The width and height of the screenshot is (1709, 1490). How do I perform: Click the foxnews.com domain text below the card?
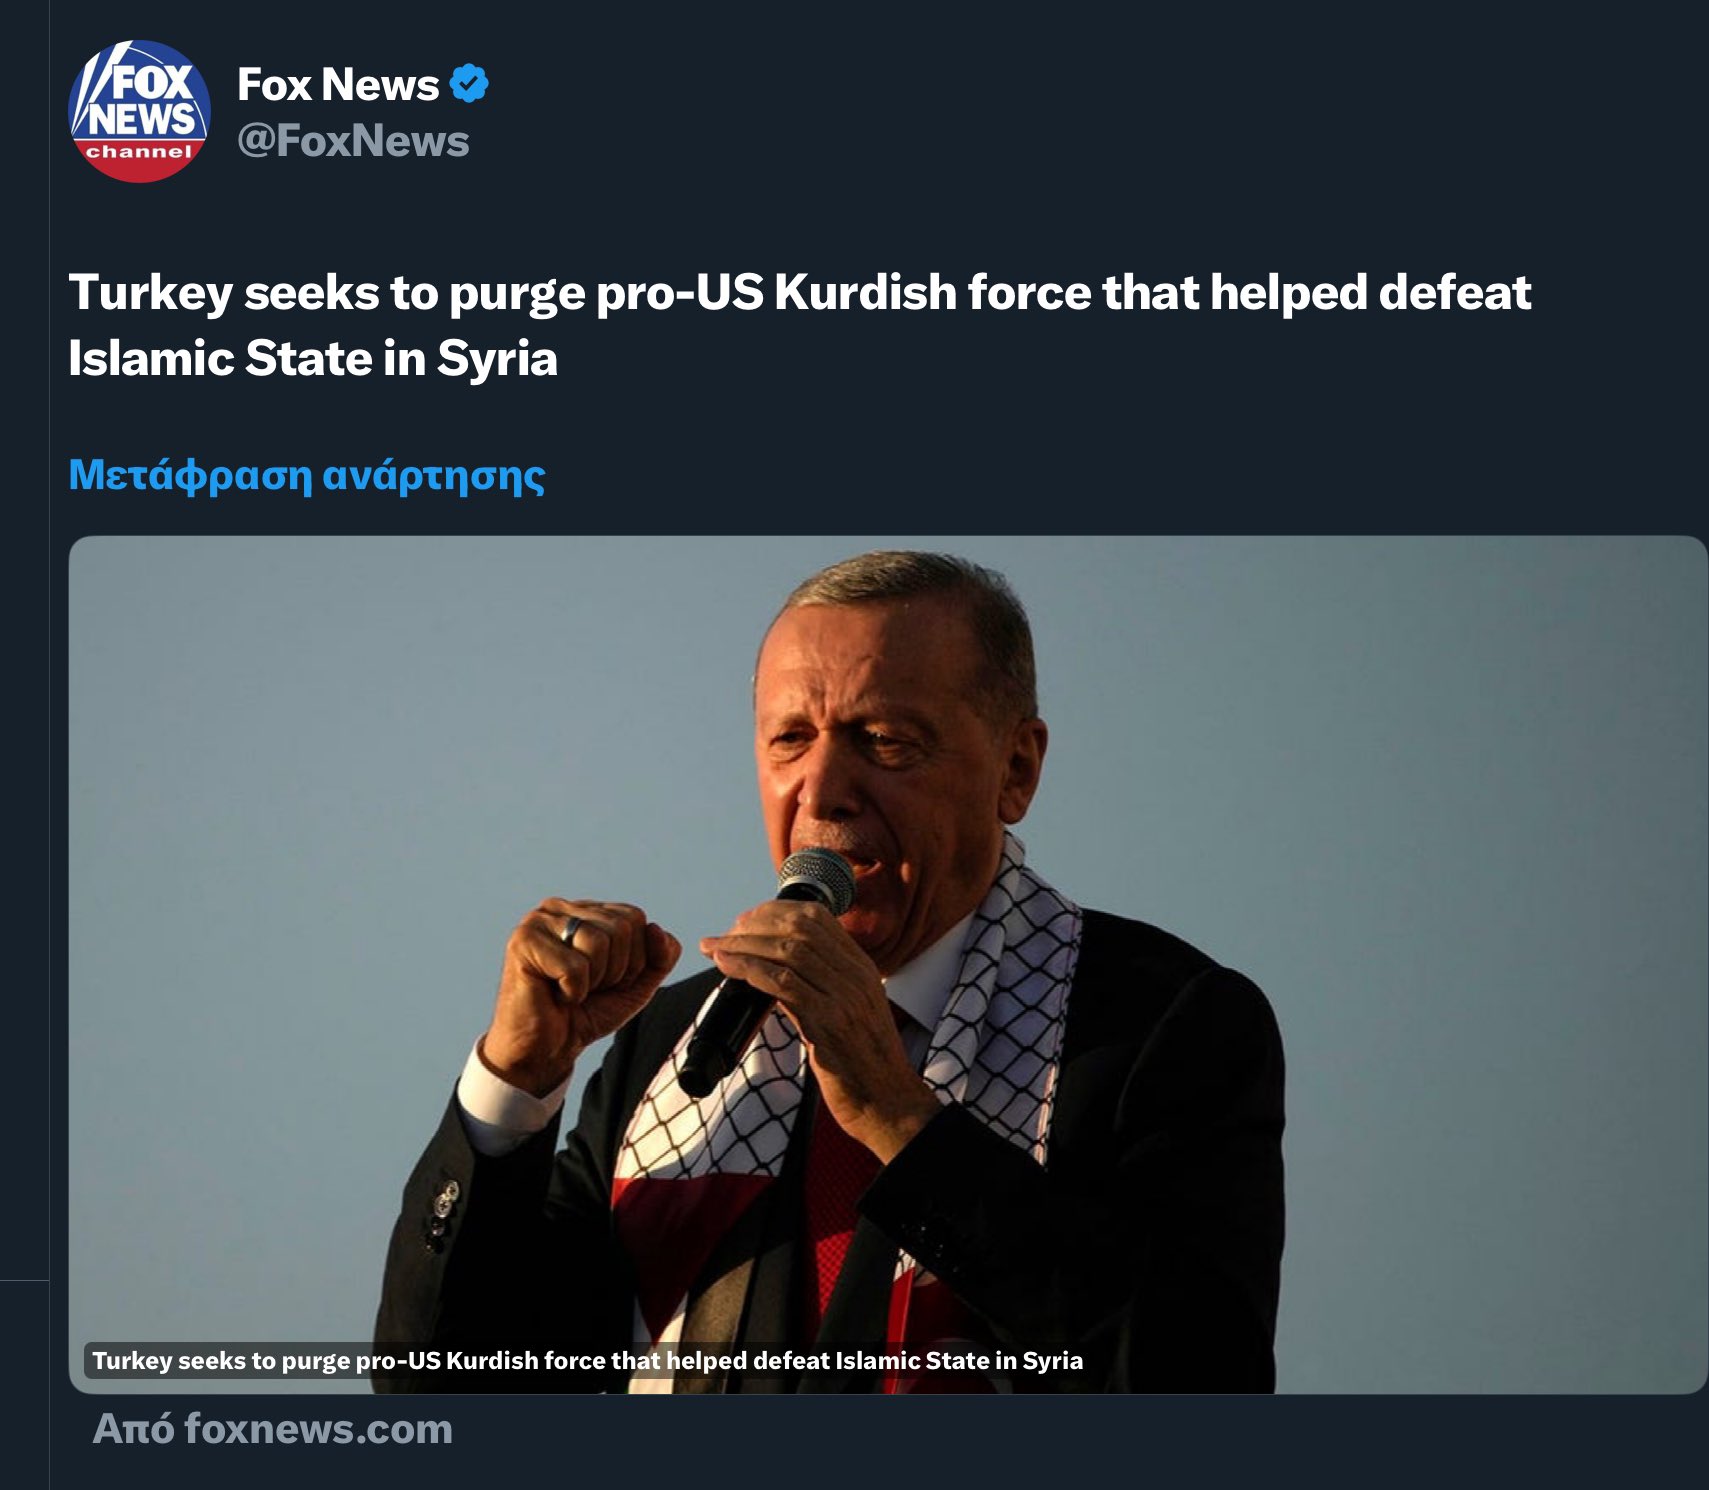[x=318, y=1429]
